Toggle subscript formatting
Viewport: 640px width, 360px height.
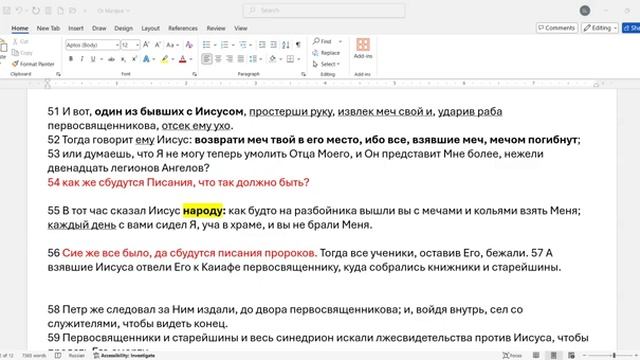[123, 59]
